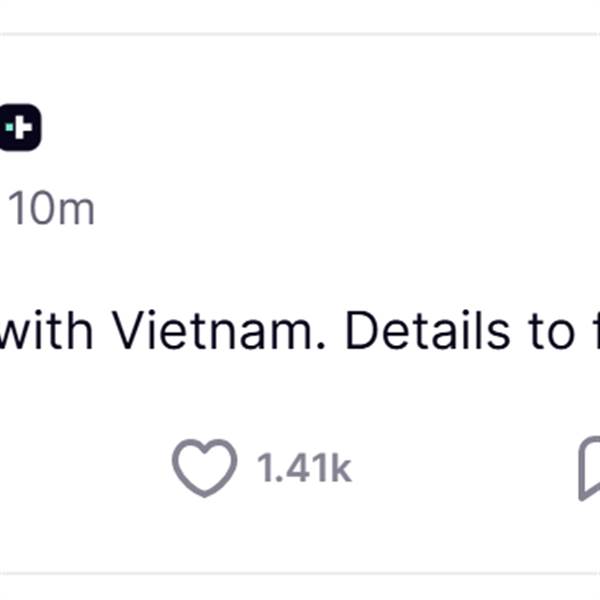Viewport: 600px width, 600px height.
Task: Click the heart outline next to 1.41k
Action: (x=204, y=468)
